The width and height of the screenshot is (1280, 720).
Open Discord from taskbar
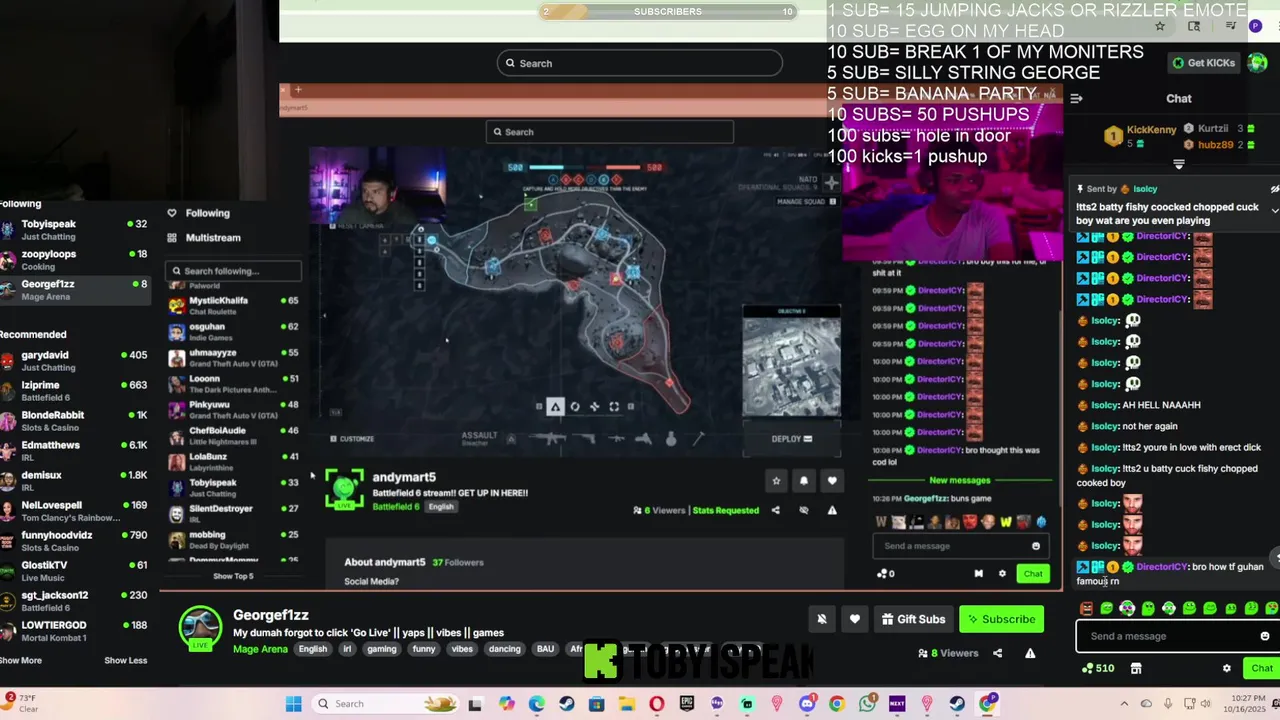click(807, 704)
